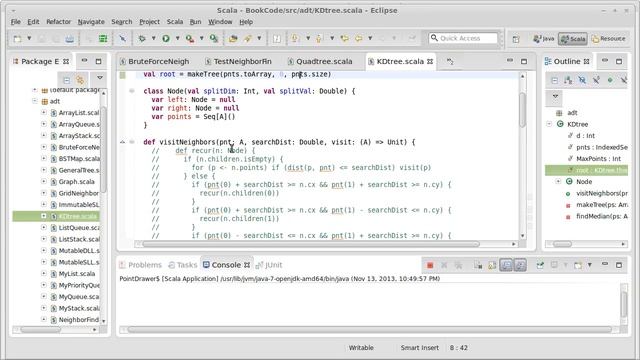
Task: Select BSTMap.scala in Package Explorer
Action: click(79, 159)
